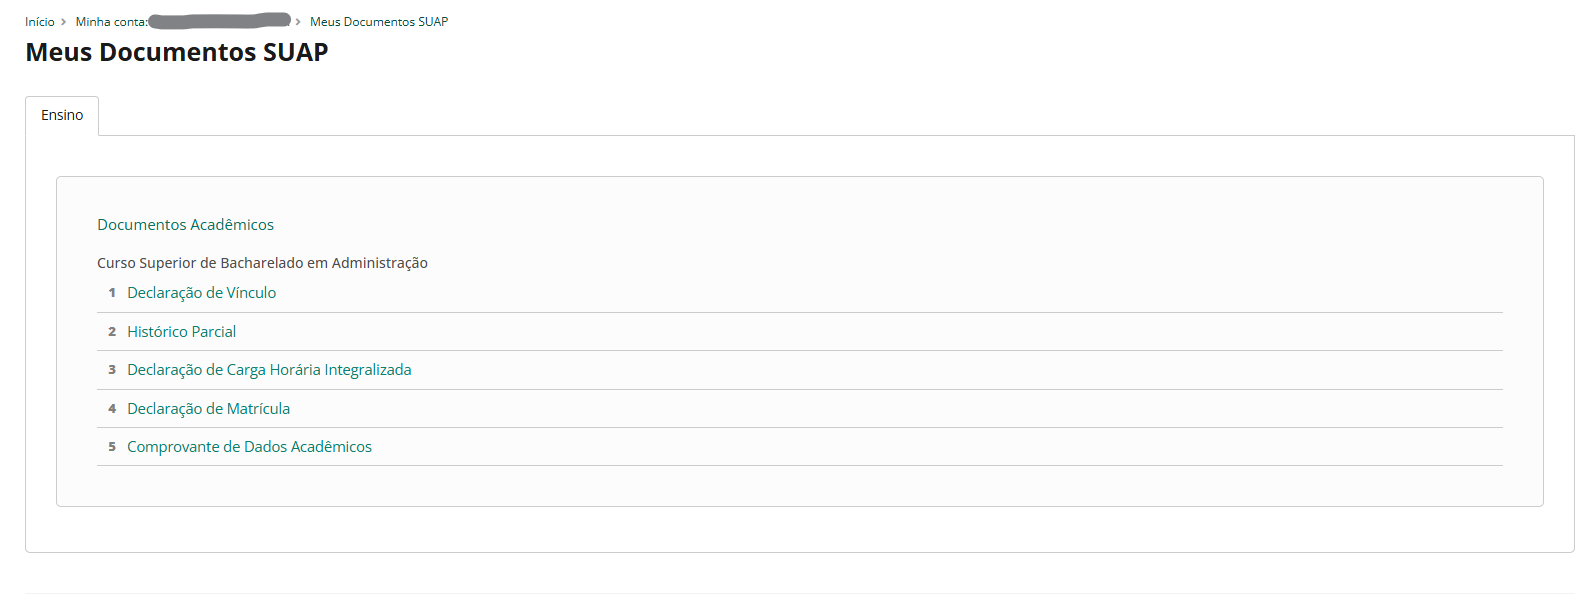Click the chevron right after Início
The width and height of the screenshot is (1593, 615).
pyautogui.click(x=64, y=22)
